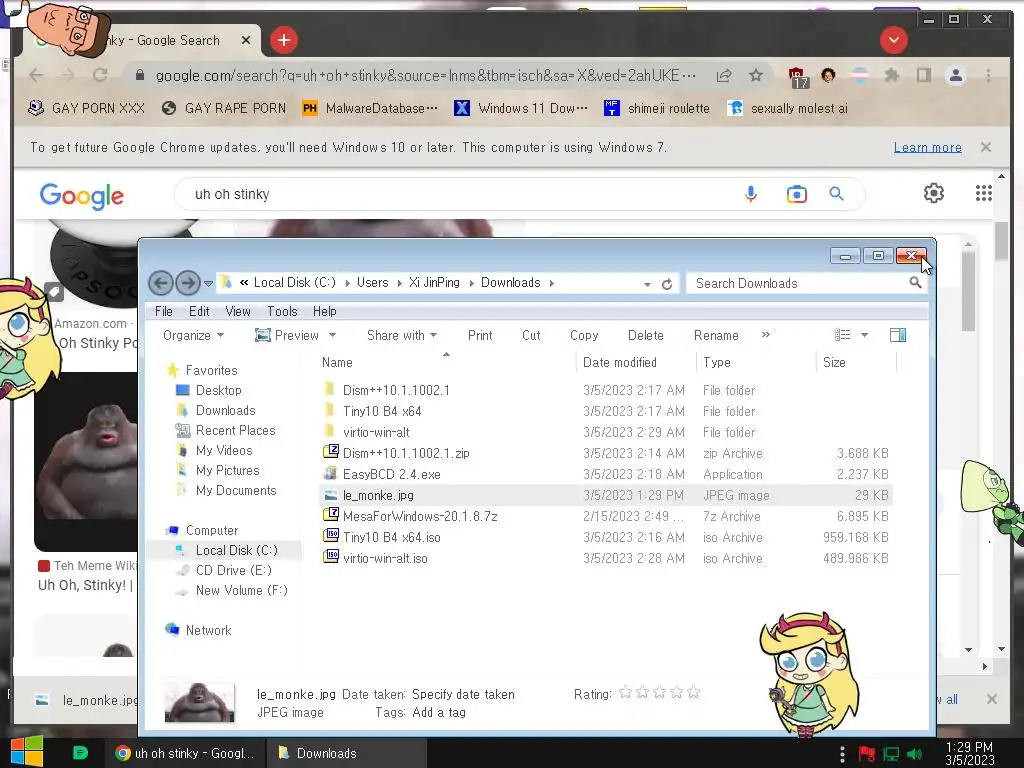Viewport: 1024px width, 768px height.
Task: Open Chrome side panel icon
Action: (923, 75)
